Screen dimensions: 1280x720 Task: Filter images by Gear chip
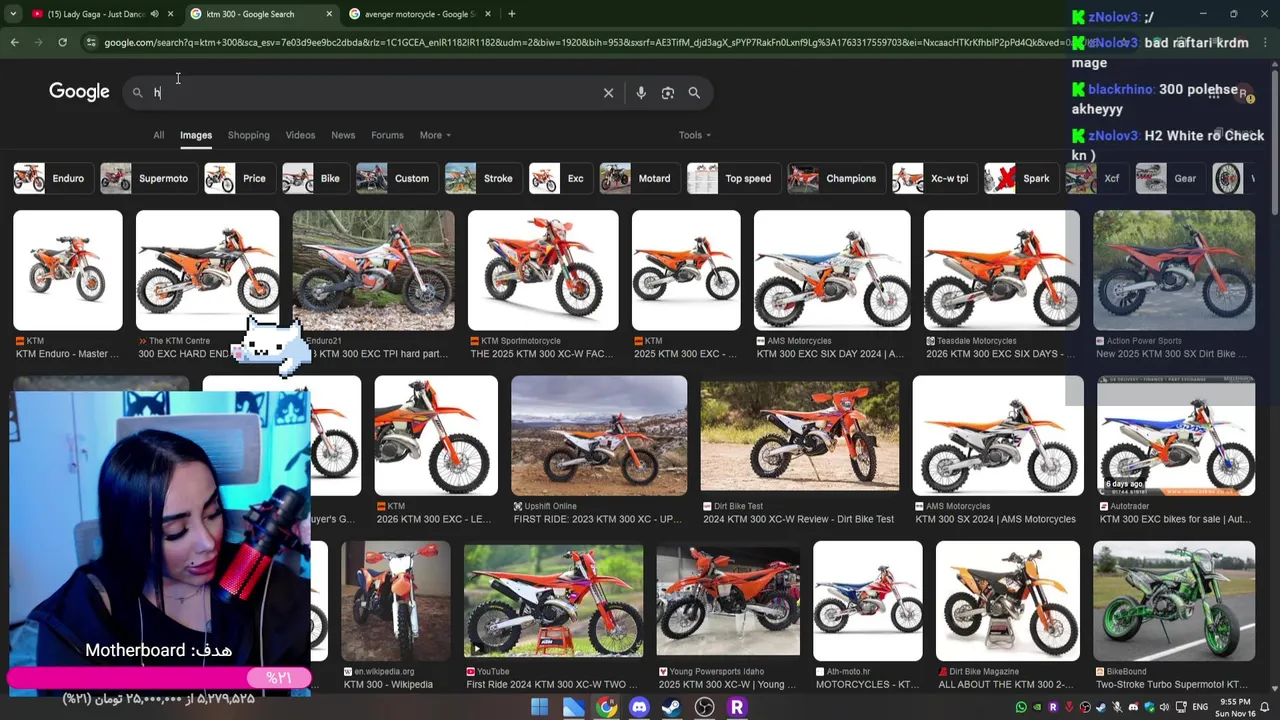tap(1168, 178)
